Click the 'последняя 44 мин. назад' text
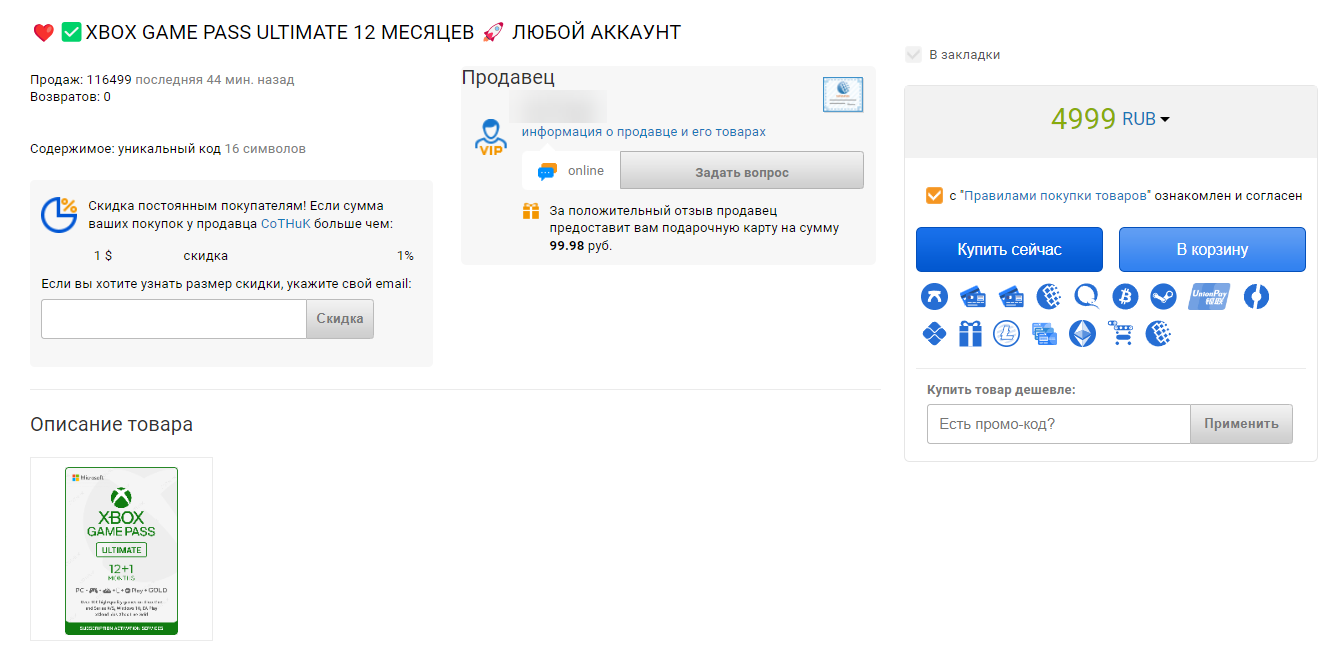The height and width of the screenshot is (671, 1332). click(215, 80)
